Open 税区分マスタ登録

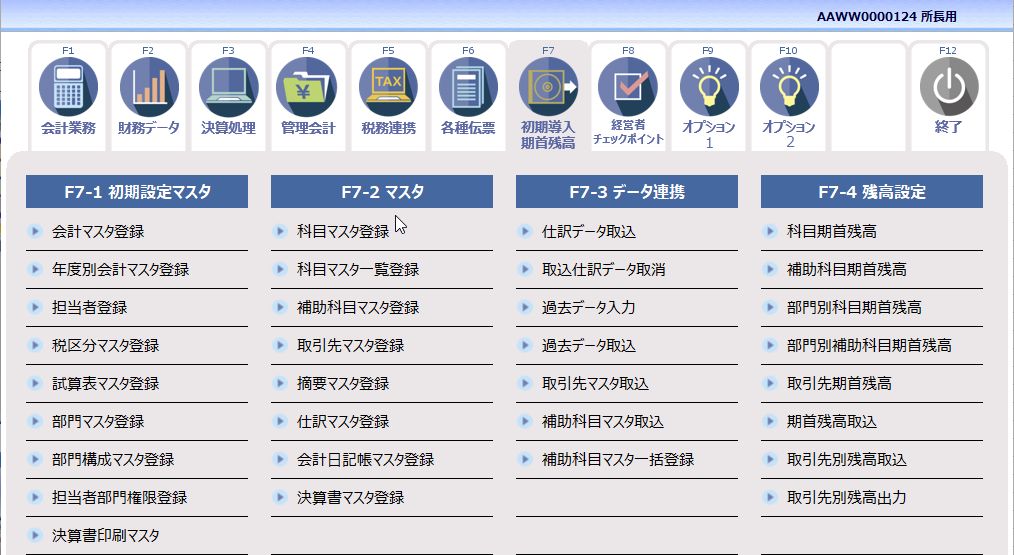click(105, 345)
